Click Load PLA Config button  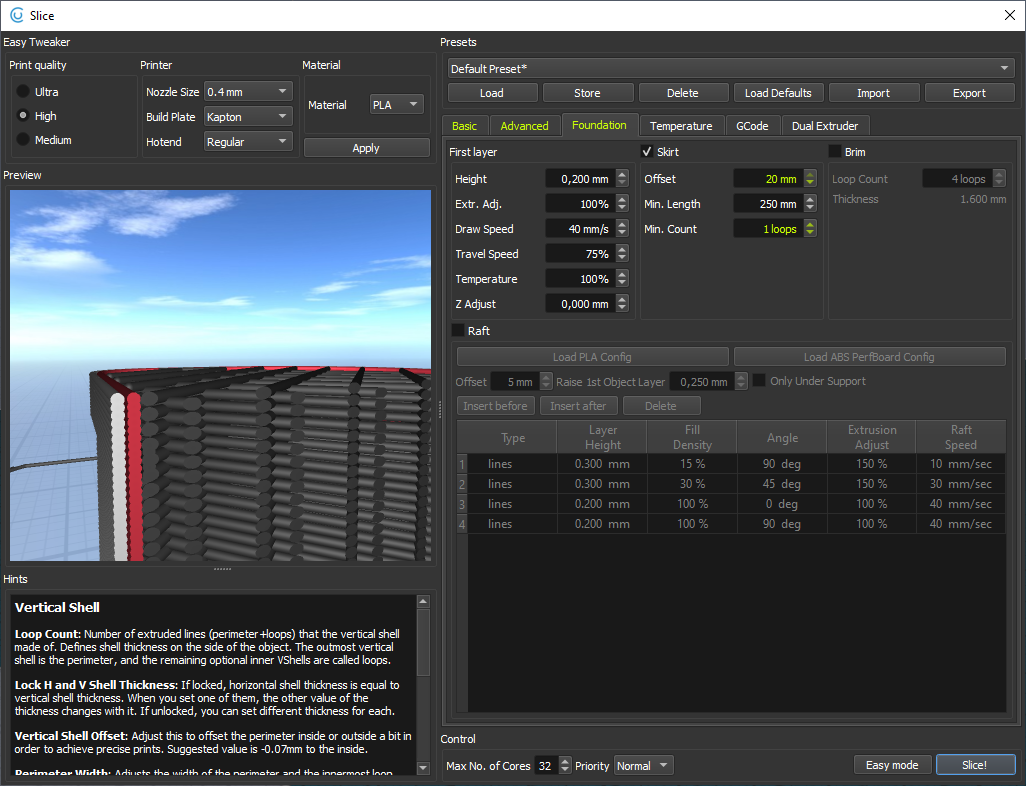point(592,357)
